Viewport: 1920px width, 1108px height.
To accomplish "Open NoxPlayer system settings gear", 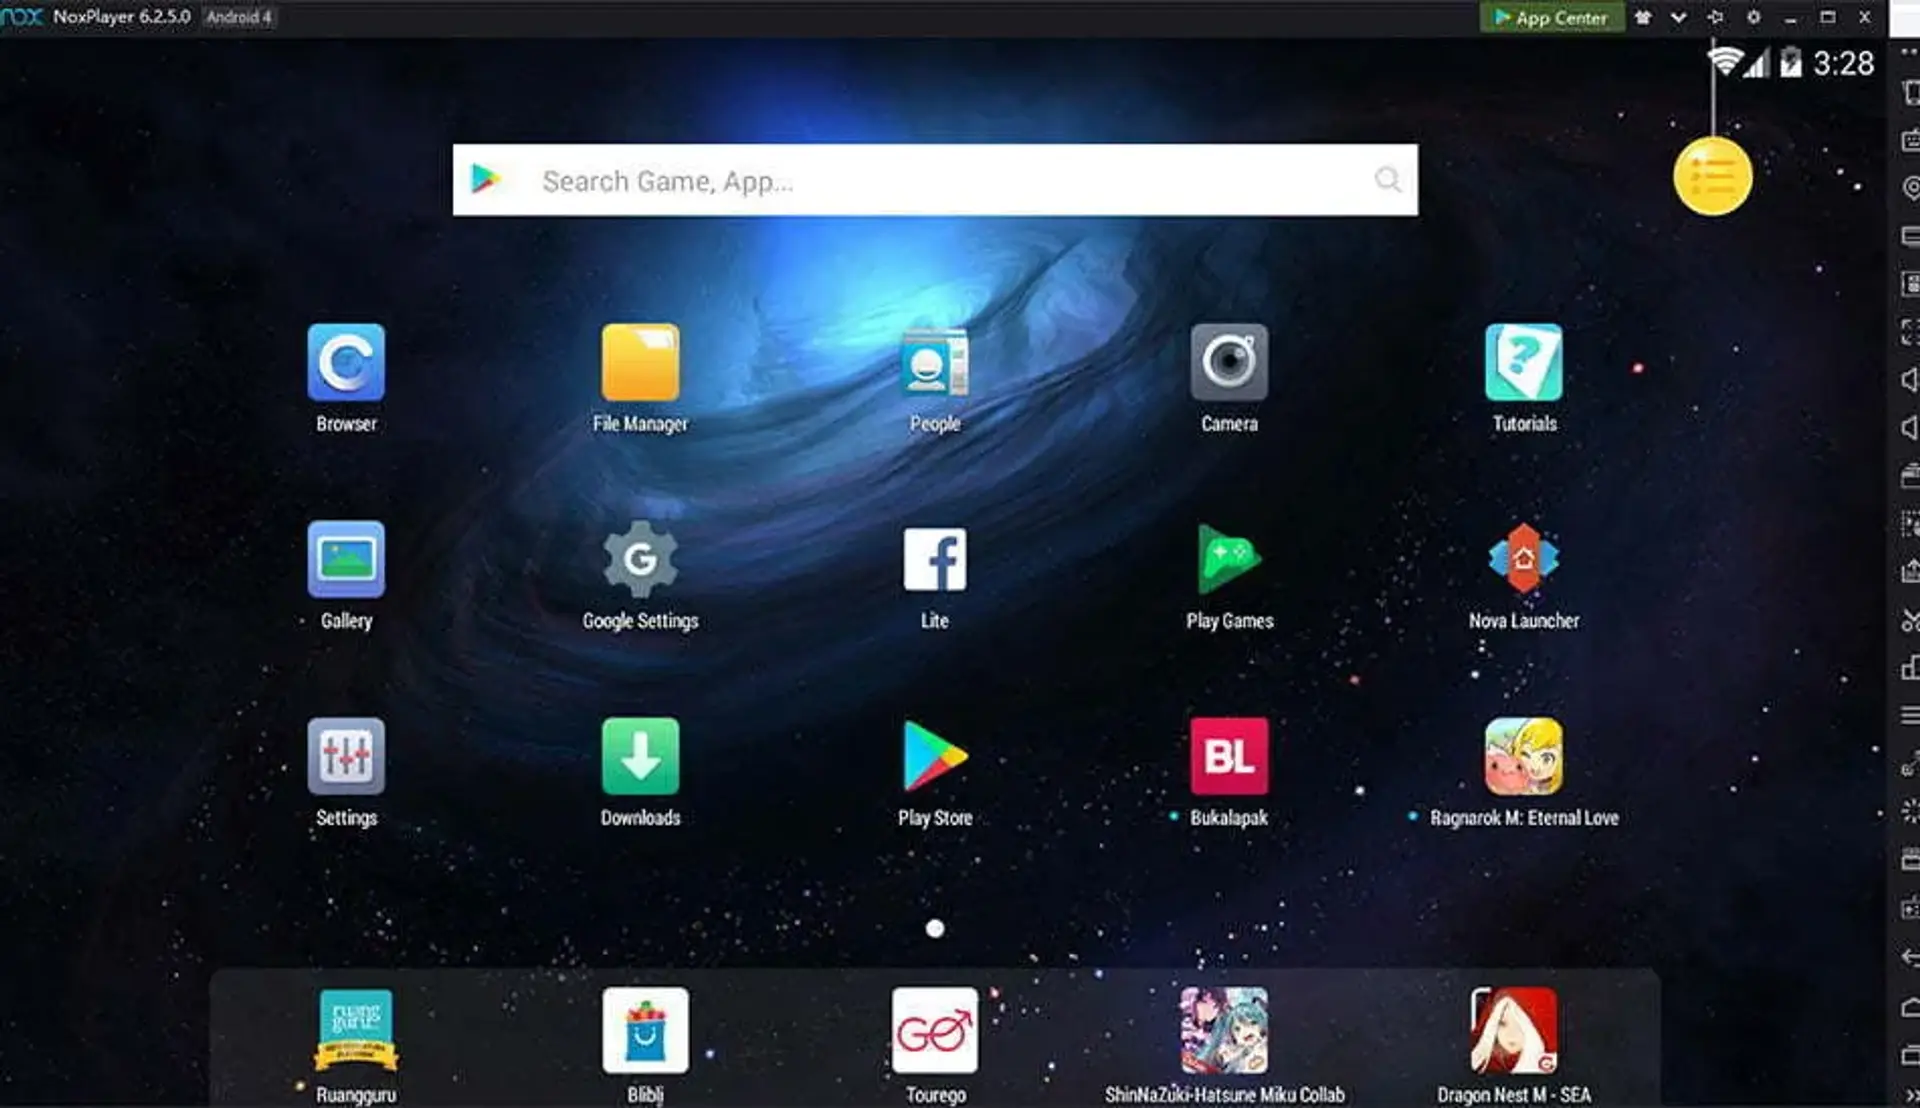I will coord(1753,17).
